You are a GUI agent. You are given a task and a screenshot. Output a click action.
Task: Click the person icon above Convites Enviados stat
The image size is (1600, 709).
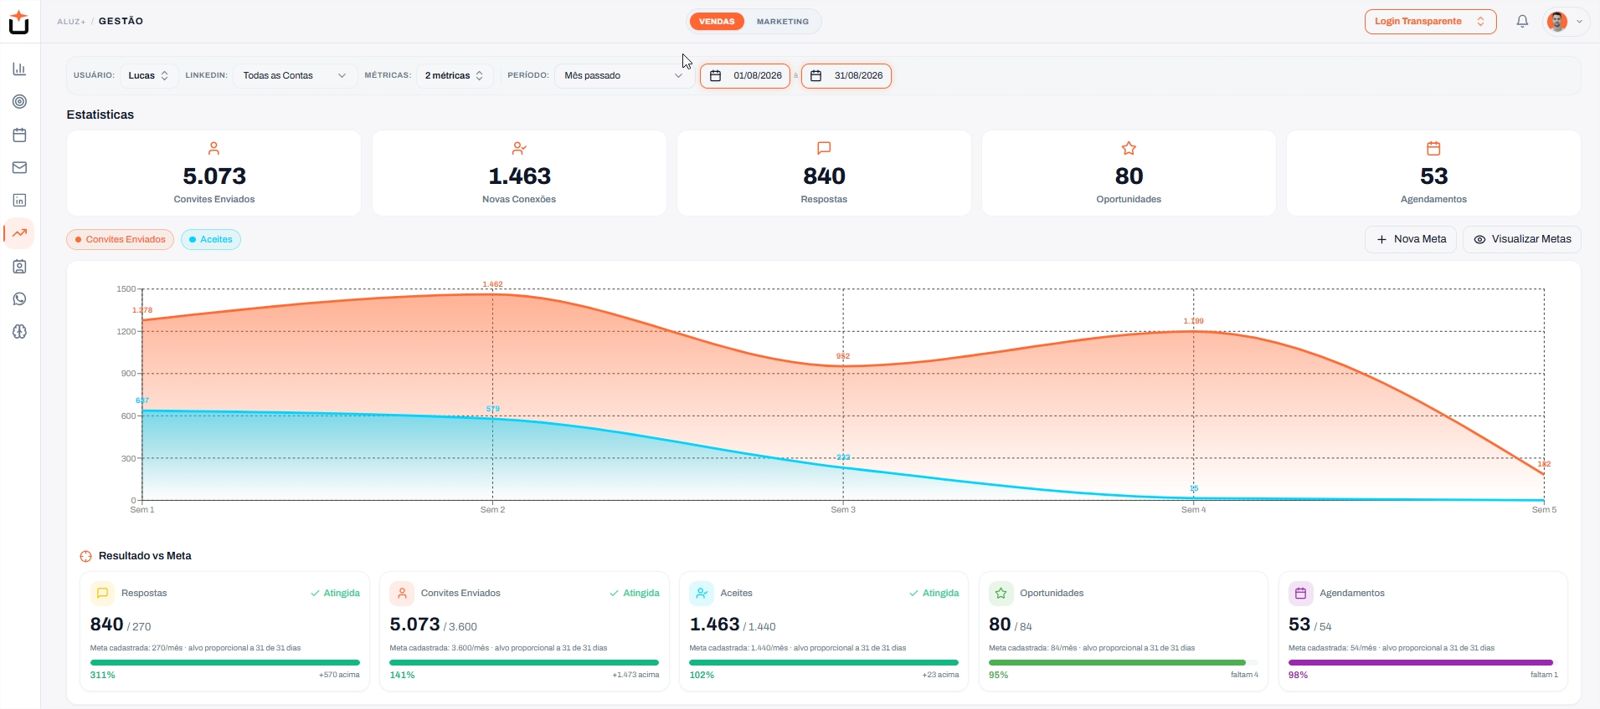pos(214,148)
